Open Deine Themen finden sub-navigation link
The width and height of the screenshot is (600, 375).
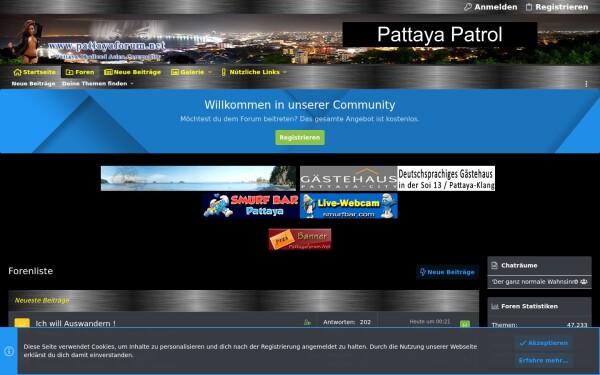pos(95,83)
